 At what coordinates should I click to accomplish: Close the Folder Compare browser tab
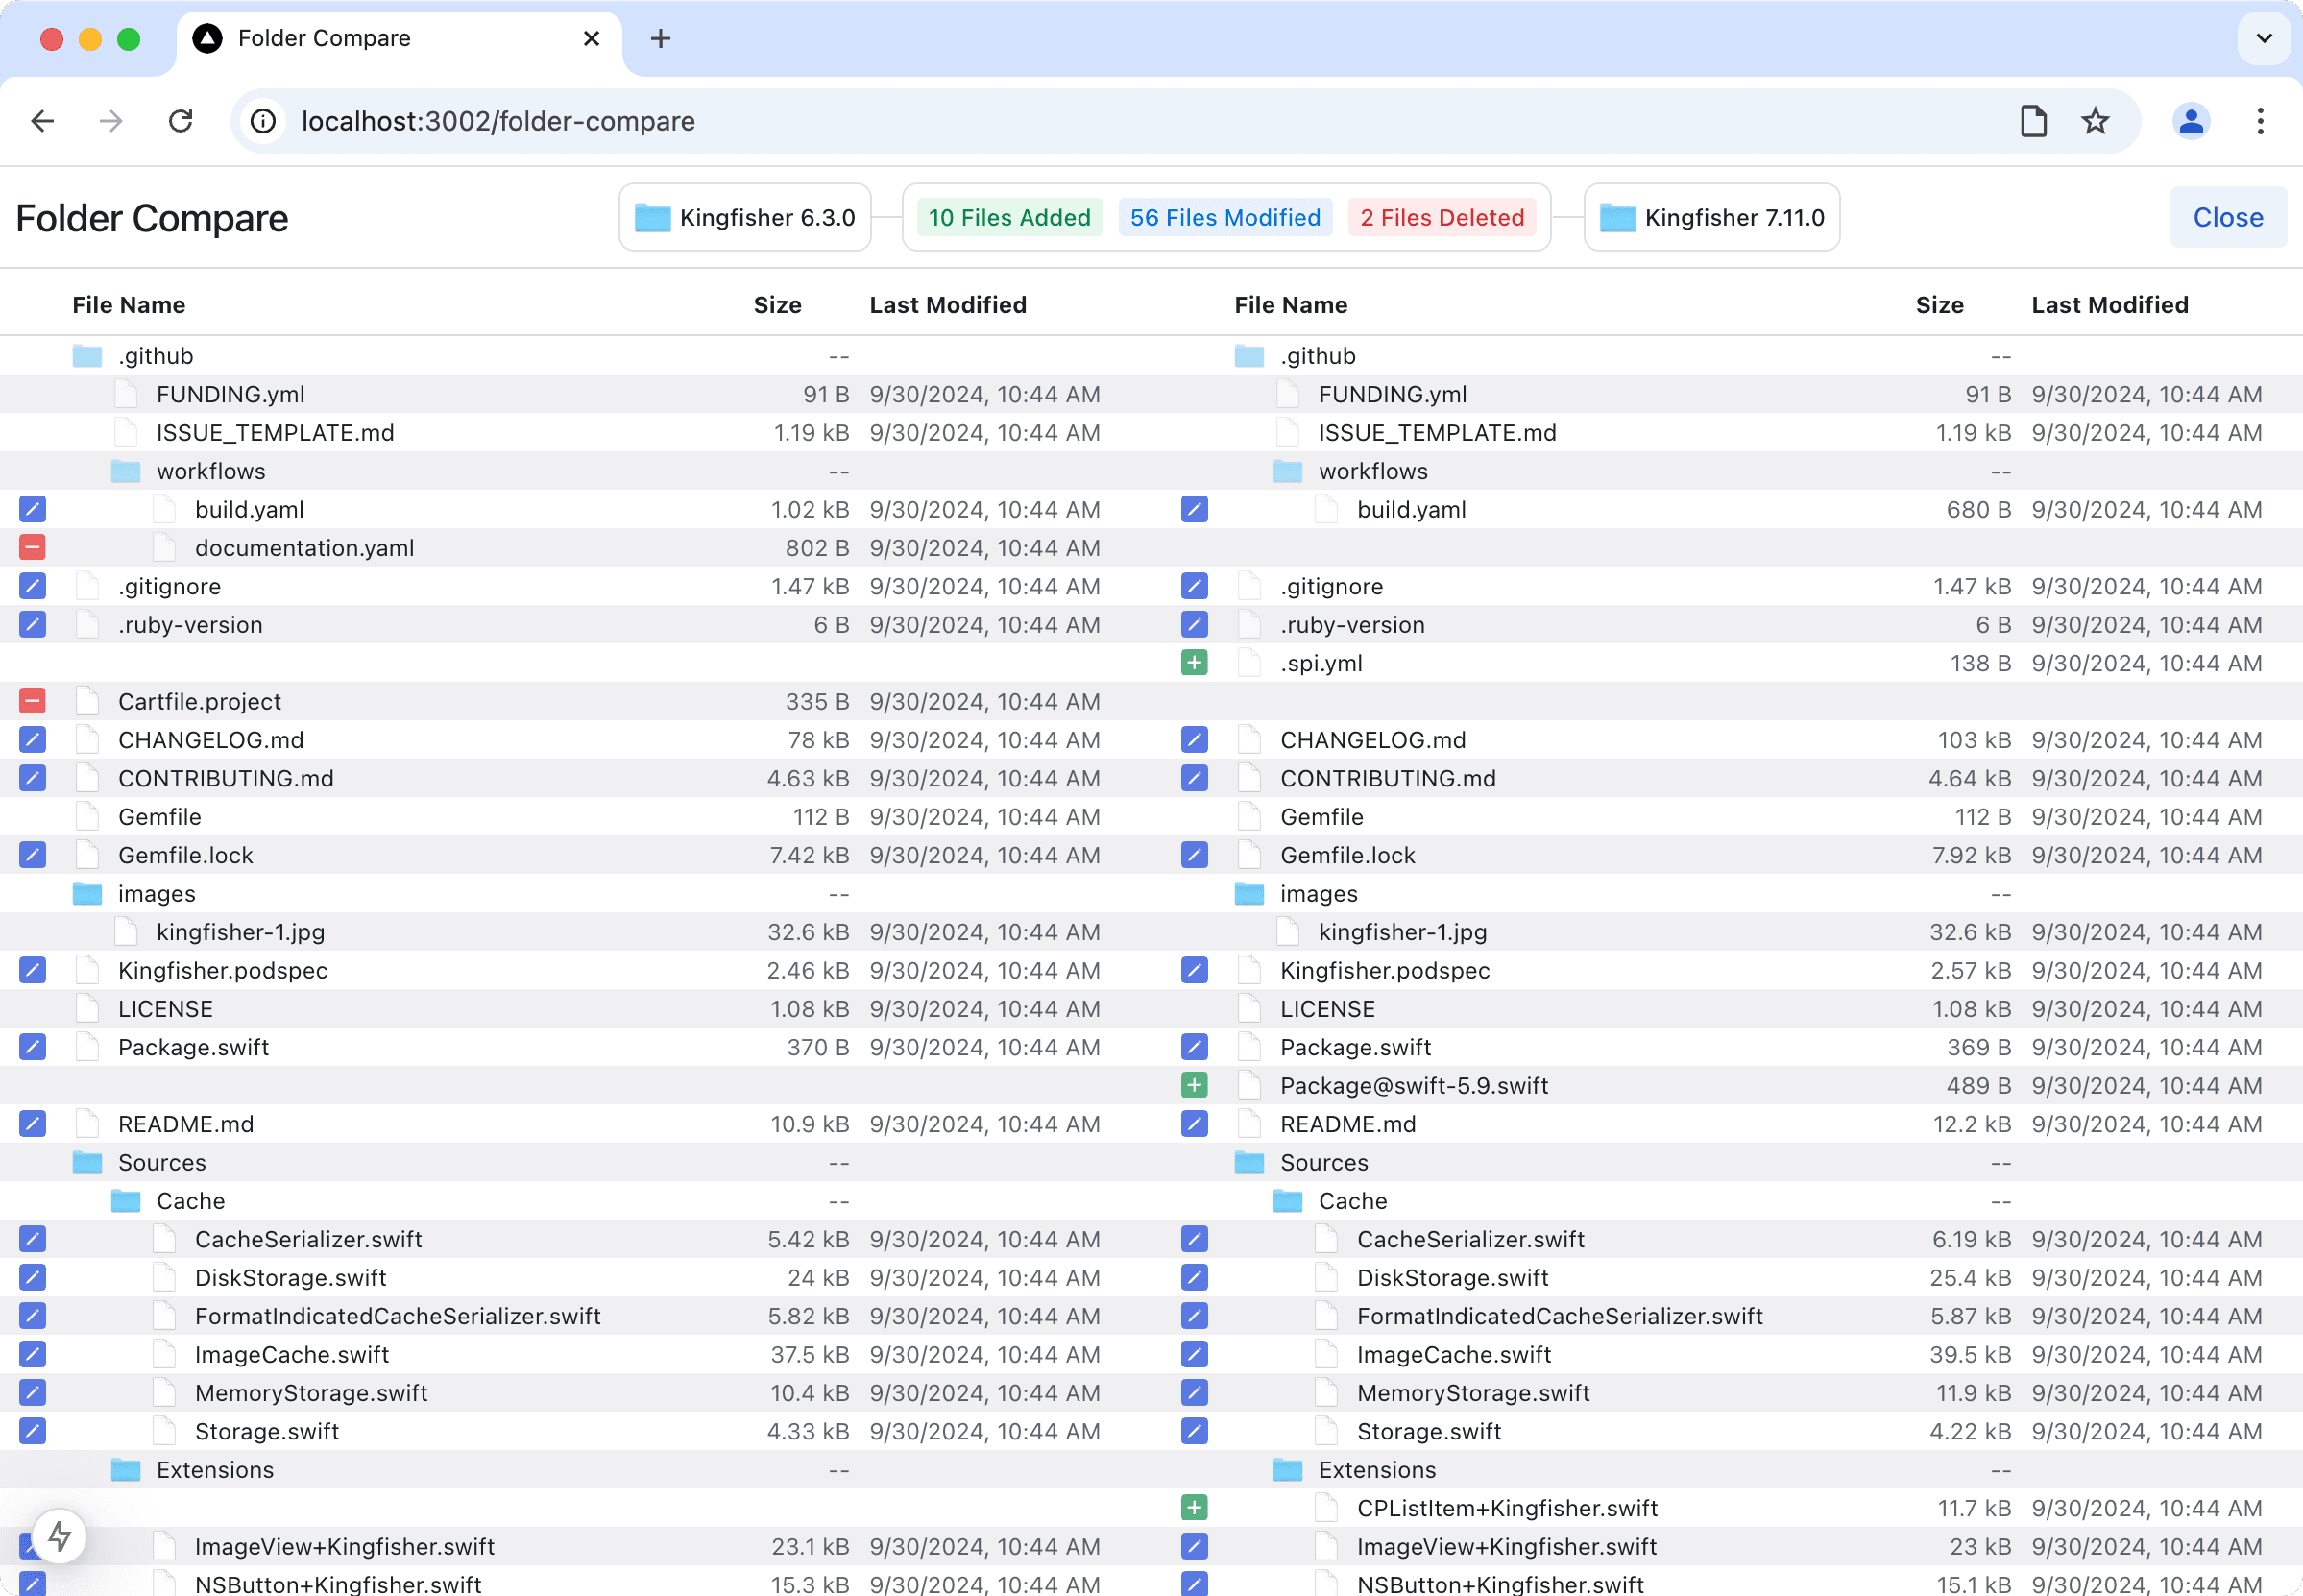pos(591,38)
